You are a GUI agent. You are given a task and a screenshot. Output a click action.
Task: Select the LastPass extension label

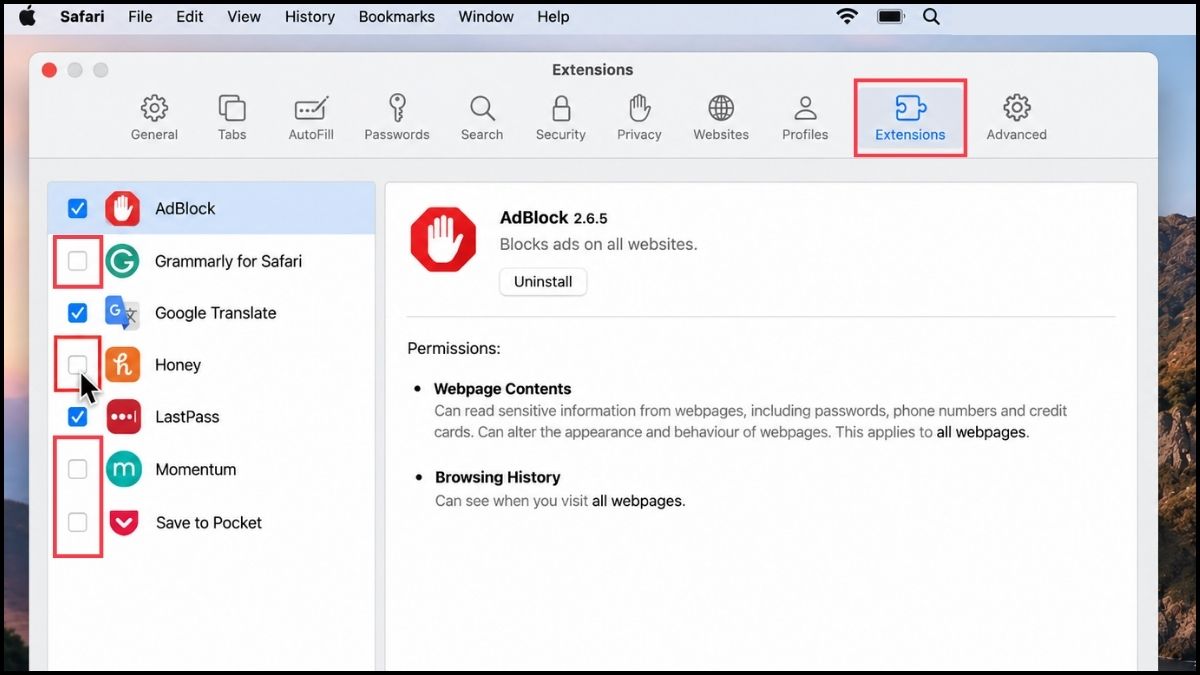[187, 417]
